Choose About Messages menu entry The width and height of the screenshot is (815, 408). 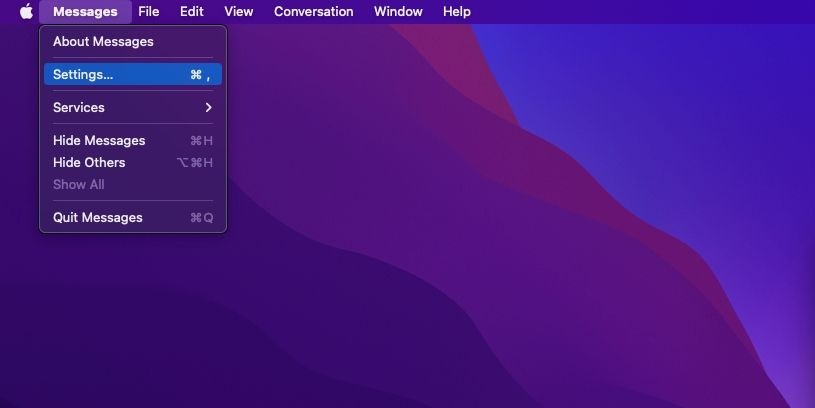[x=133, y=42]
